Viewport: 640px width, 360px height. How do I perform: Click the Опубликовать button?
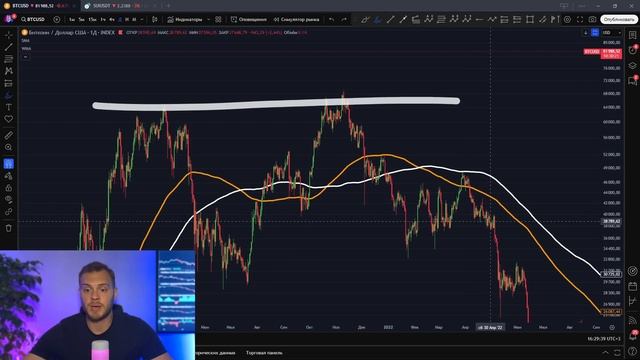(619, 19)
